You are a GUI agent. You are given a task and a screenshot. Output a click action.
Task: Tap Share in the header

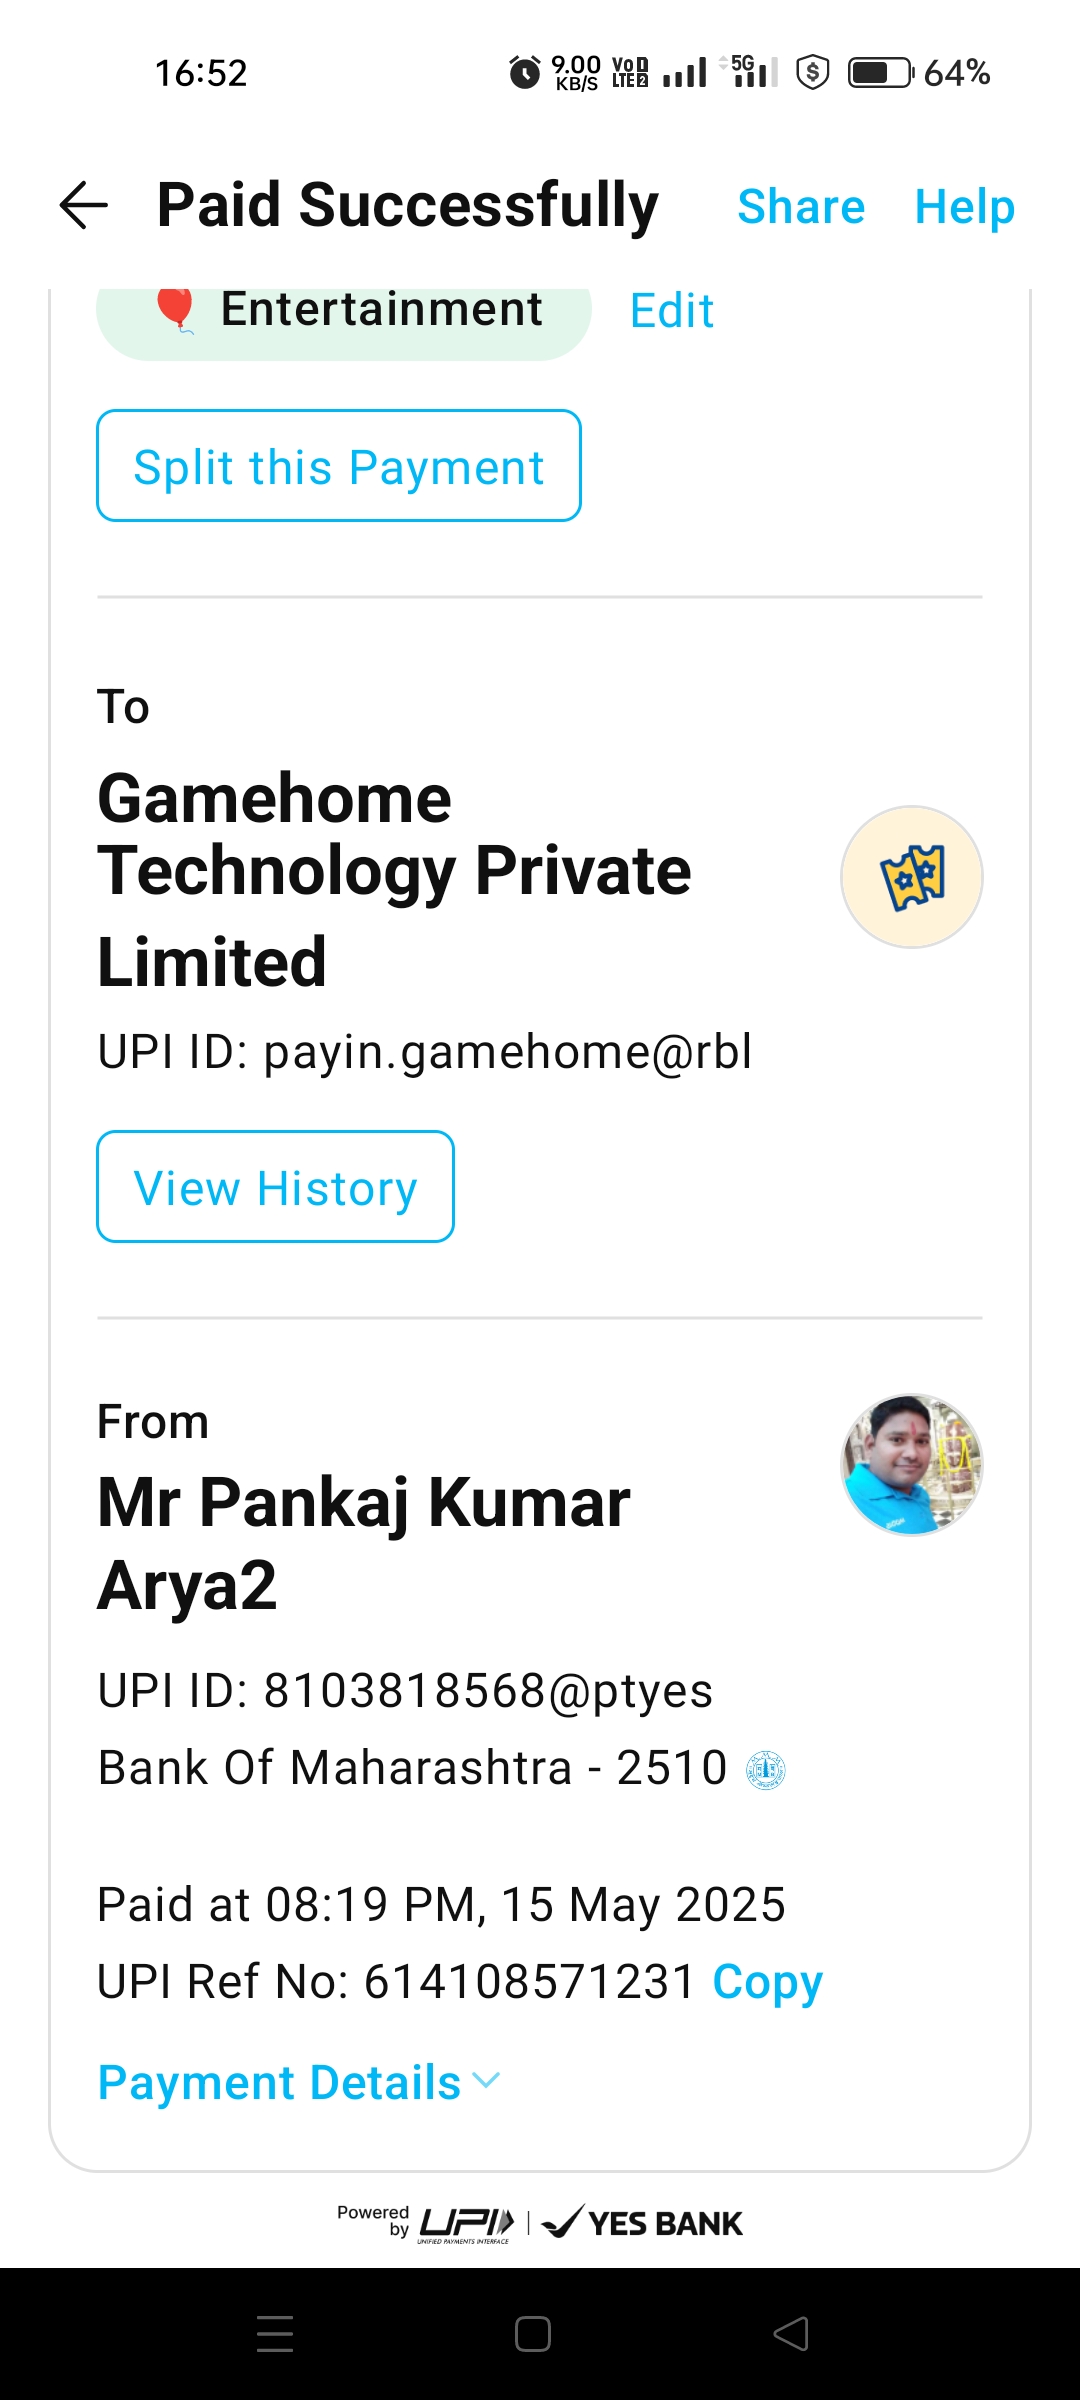point(801,207)
